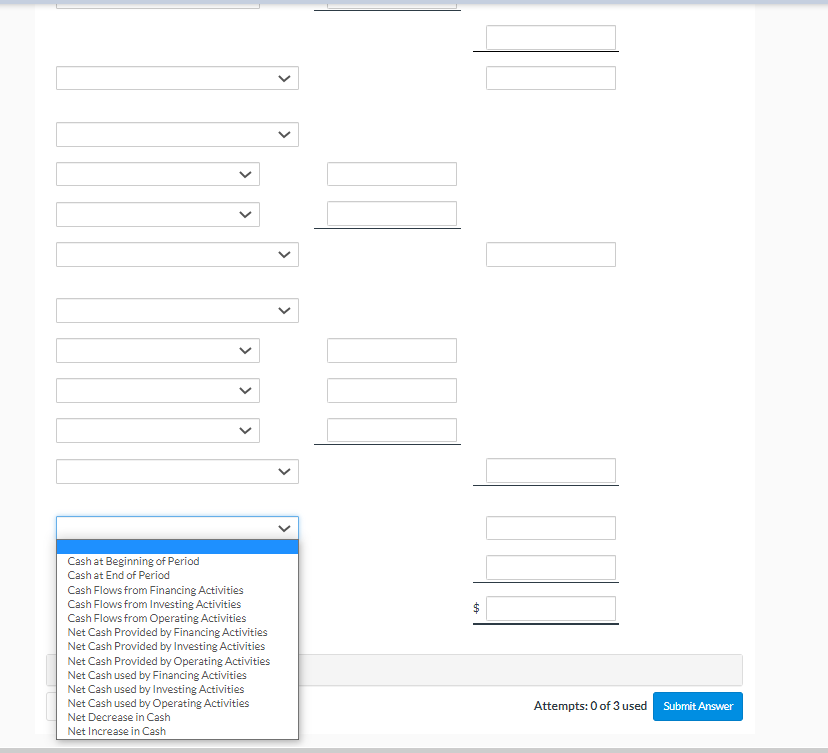Click the 'Attempts: 0 of 3 used' text

pos(590,706)
